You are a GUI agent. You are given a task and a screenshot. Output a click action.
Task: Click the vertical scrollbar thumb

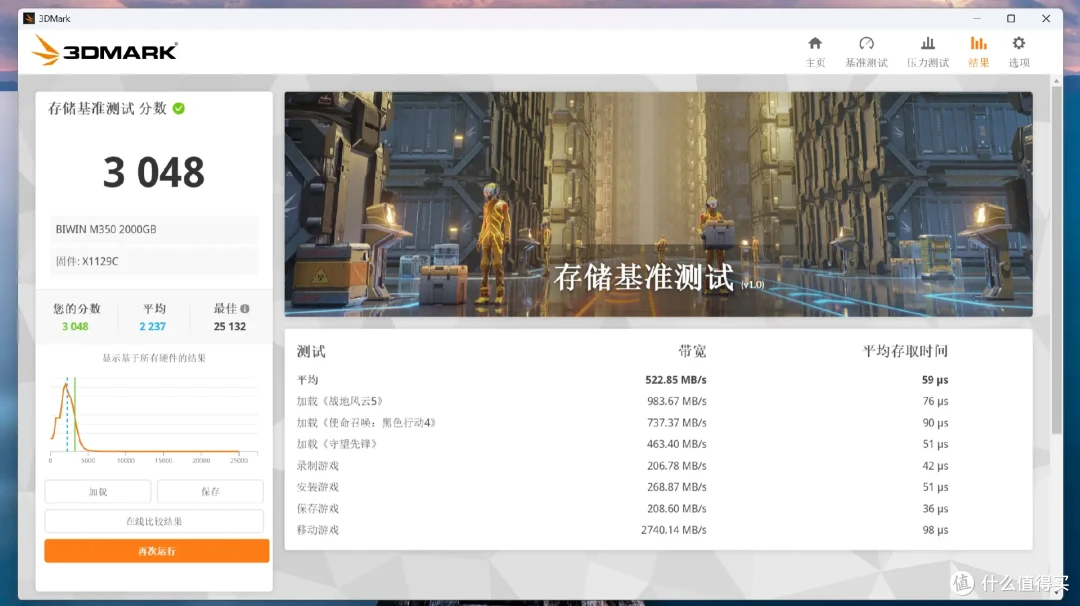click(1057, 260)
